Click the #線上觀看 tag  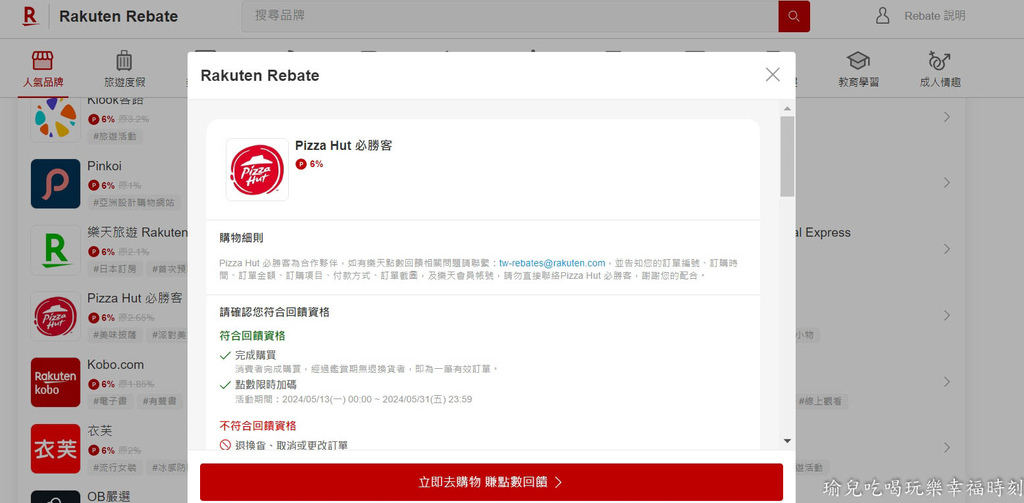point(822,401)
